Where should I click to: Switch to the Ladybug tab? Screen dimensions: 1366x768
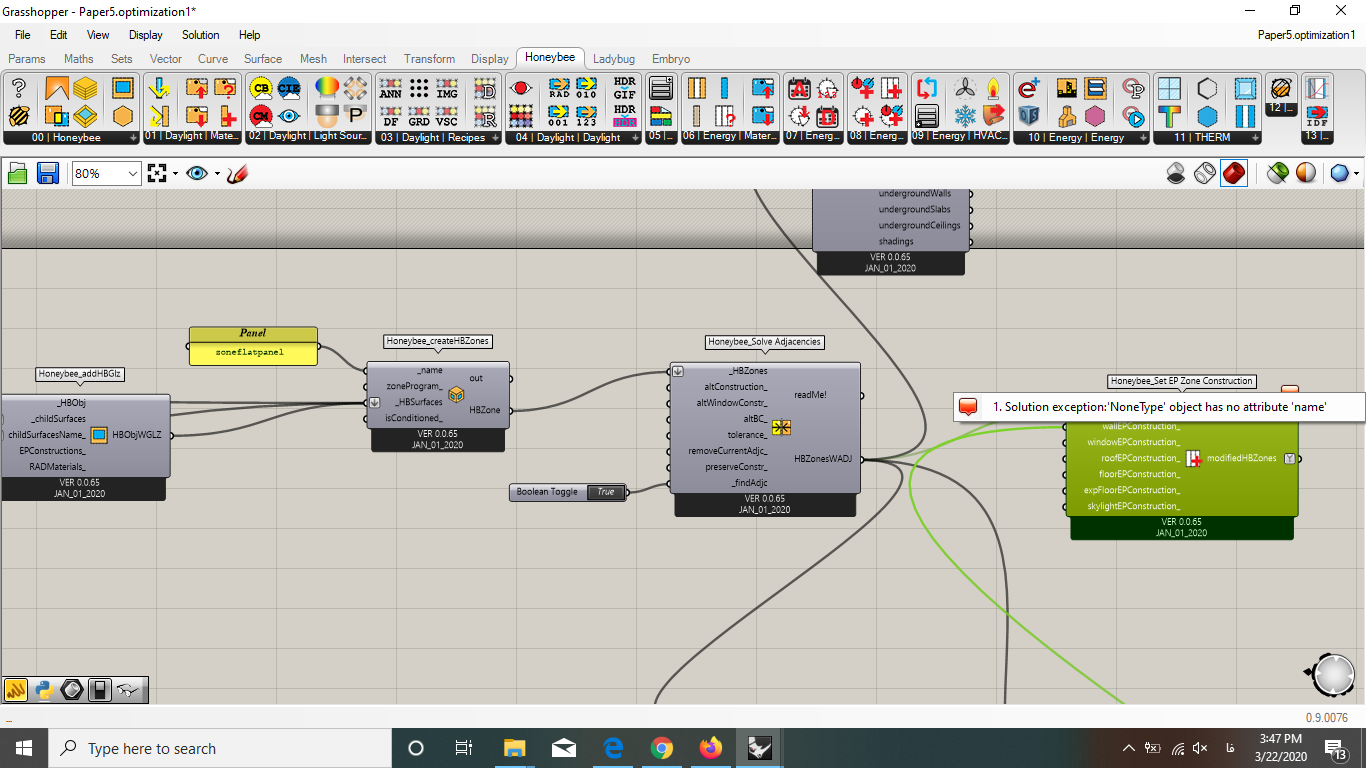tap(614, 59)
